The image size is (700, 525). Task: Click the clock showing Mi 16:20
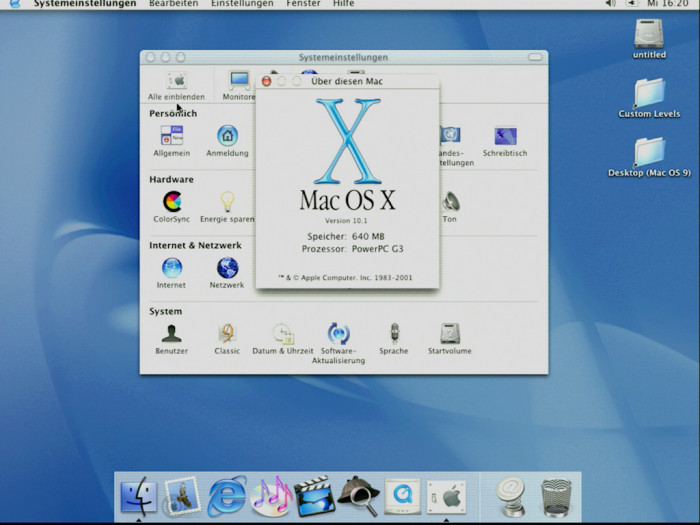click(x=668, y=4)
